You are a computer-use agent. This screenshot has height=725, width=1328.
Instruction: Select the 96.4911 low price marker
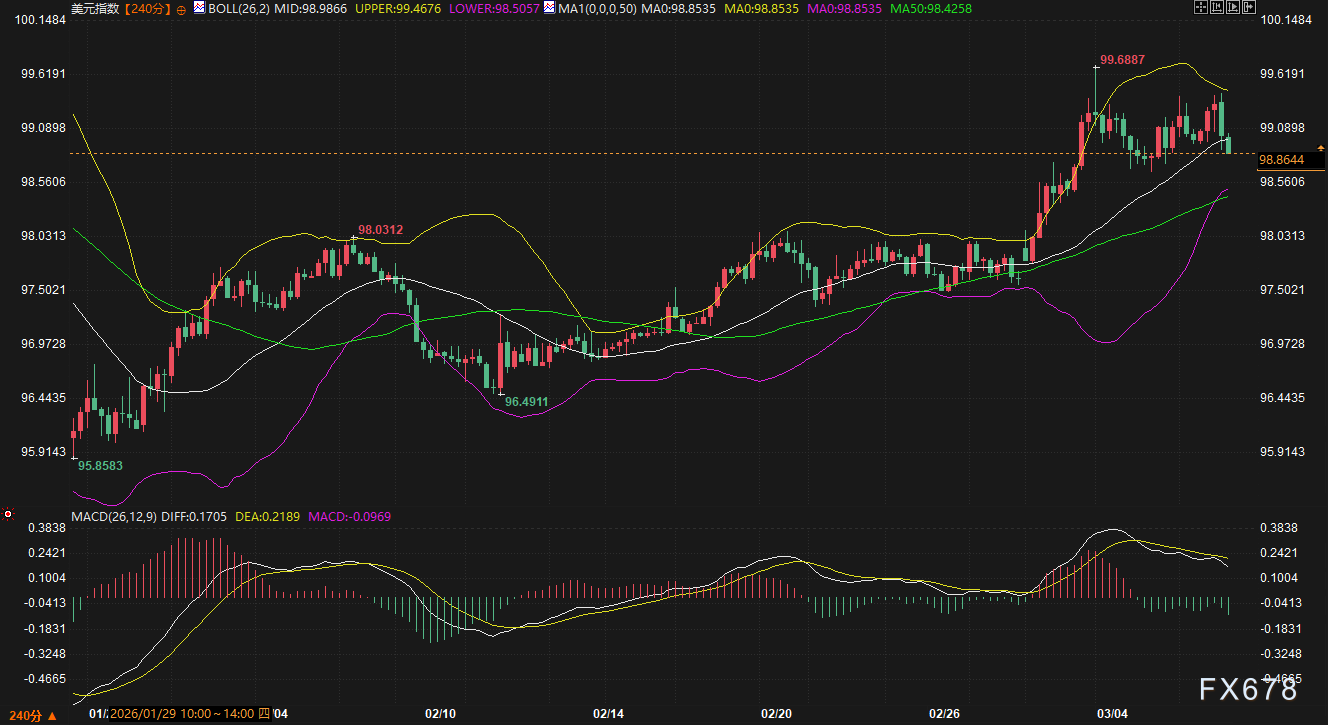coord(526,401)
